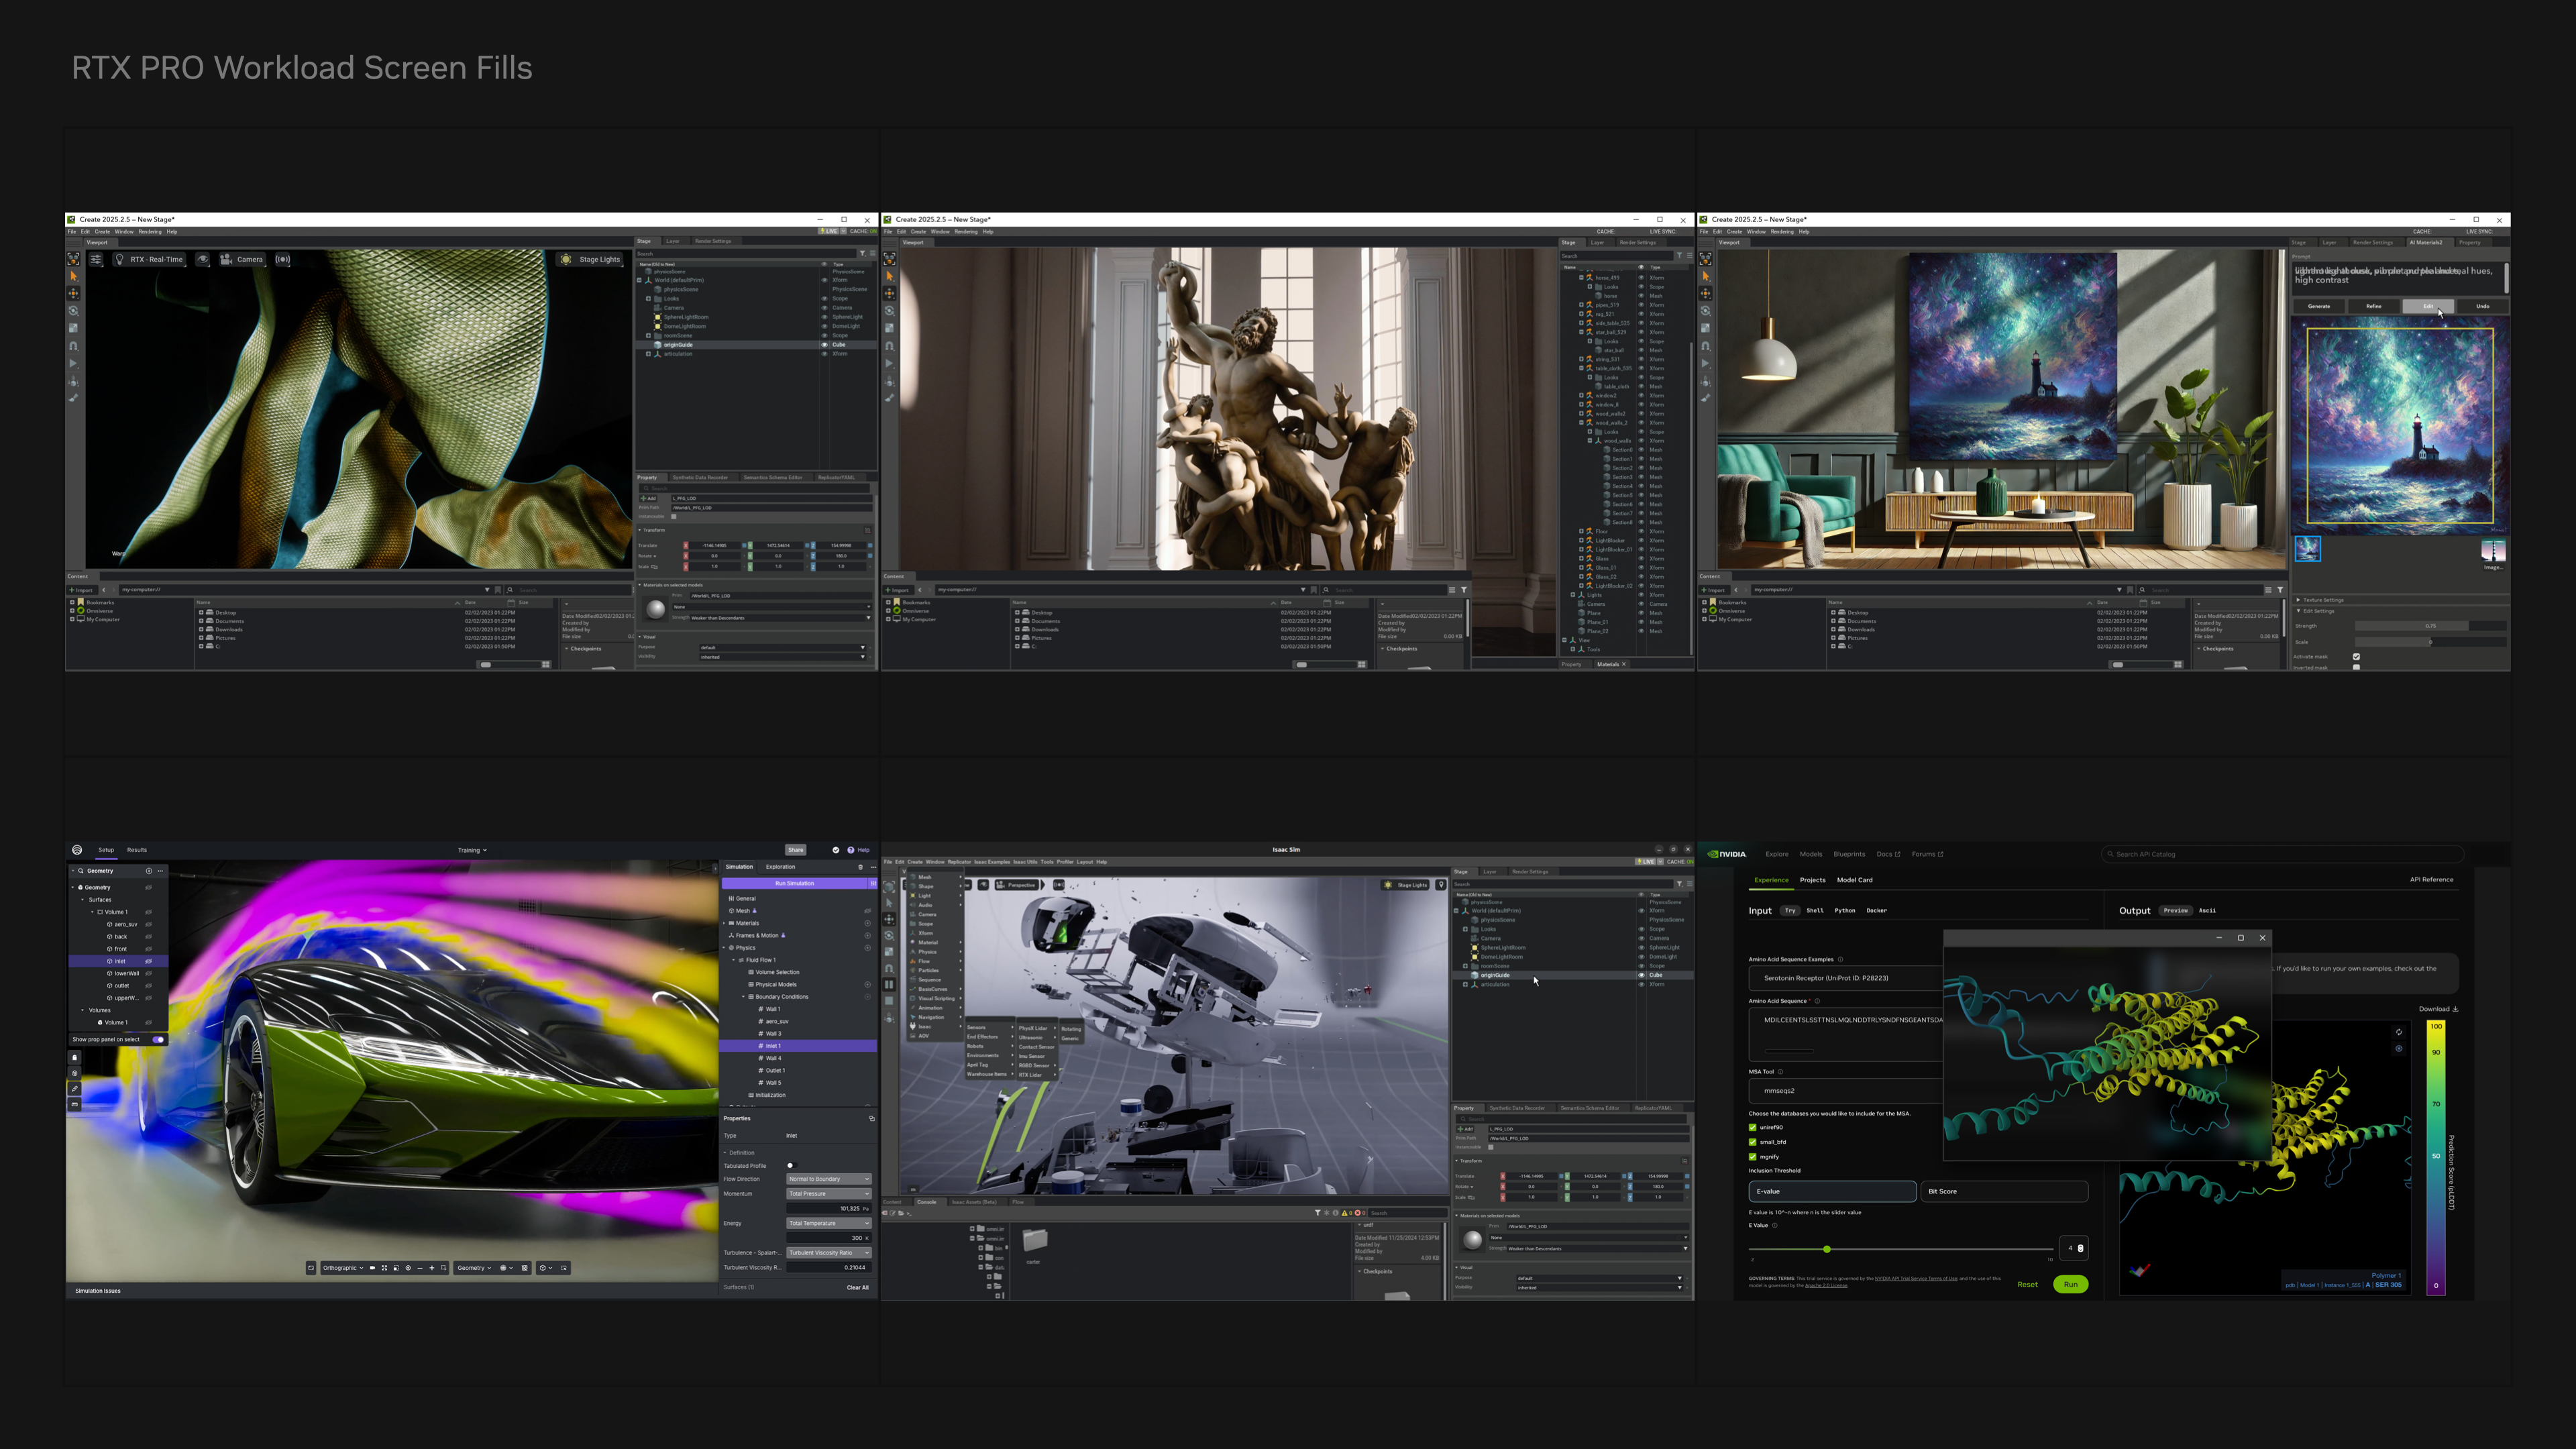Screen dimensions: 2576x1449
Task: Click the Add button in cloth window Property panel
Action: point(649,498)
